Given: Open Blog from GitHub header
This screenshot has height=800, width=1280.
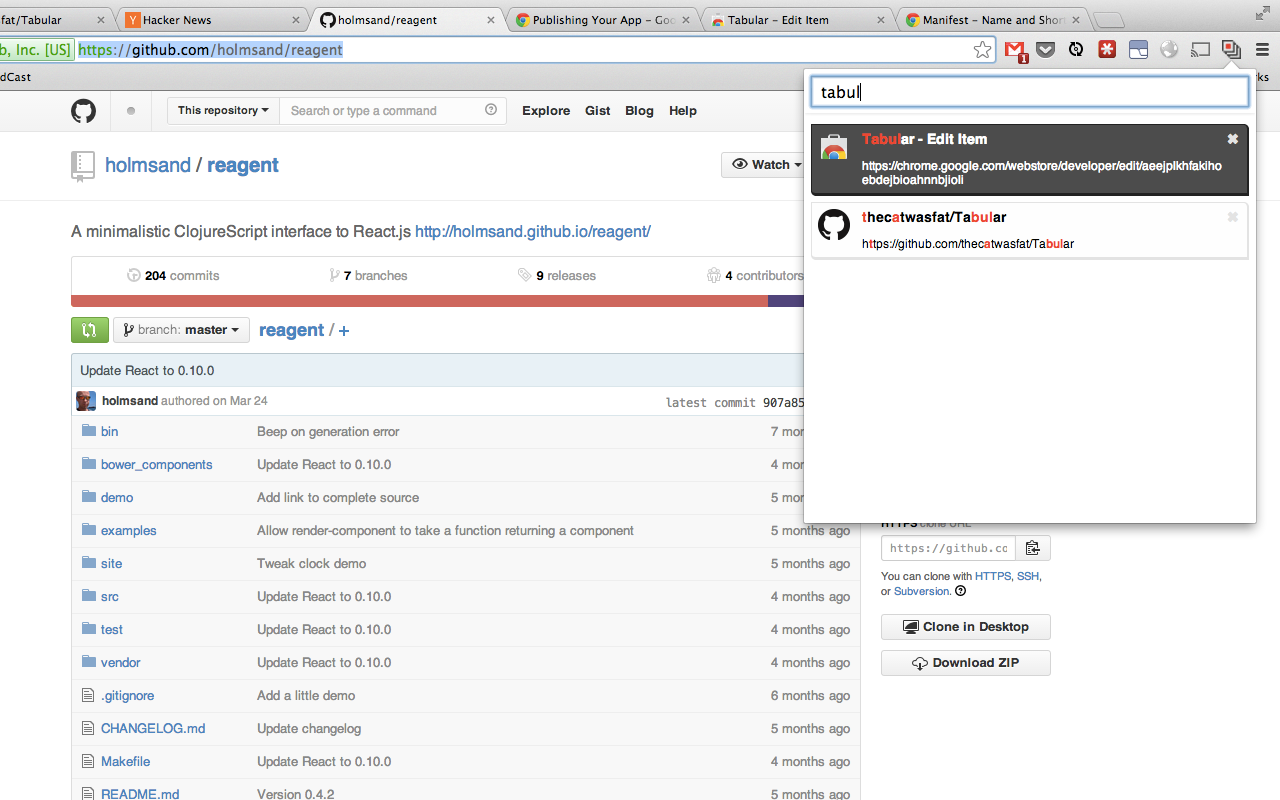Looking at the screenshot, I should click(x=639, y=111).
